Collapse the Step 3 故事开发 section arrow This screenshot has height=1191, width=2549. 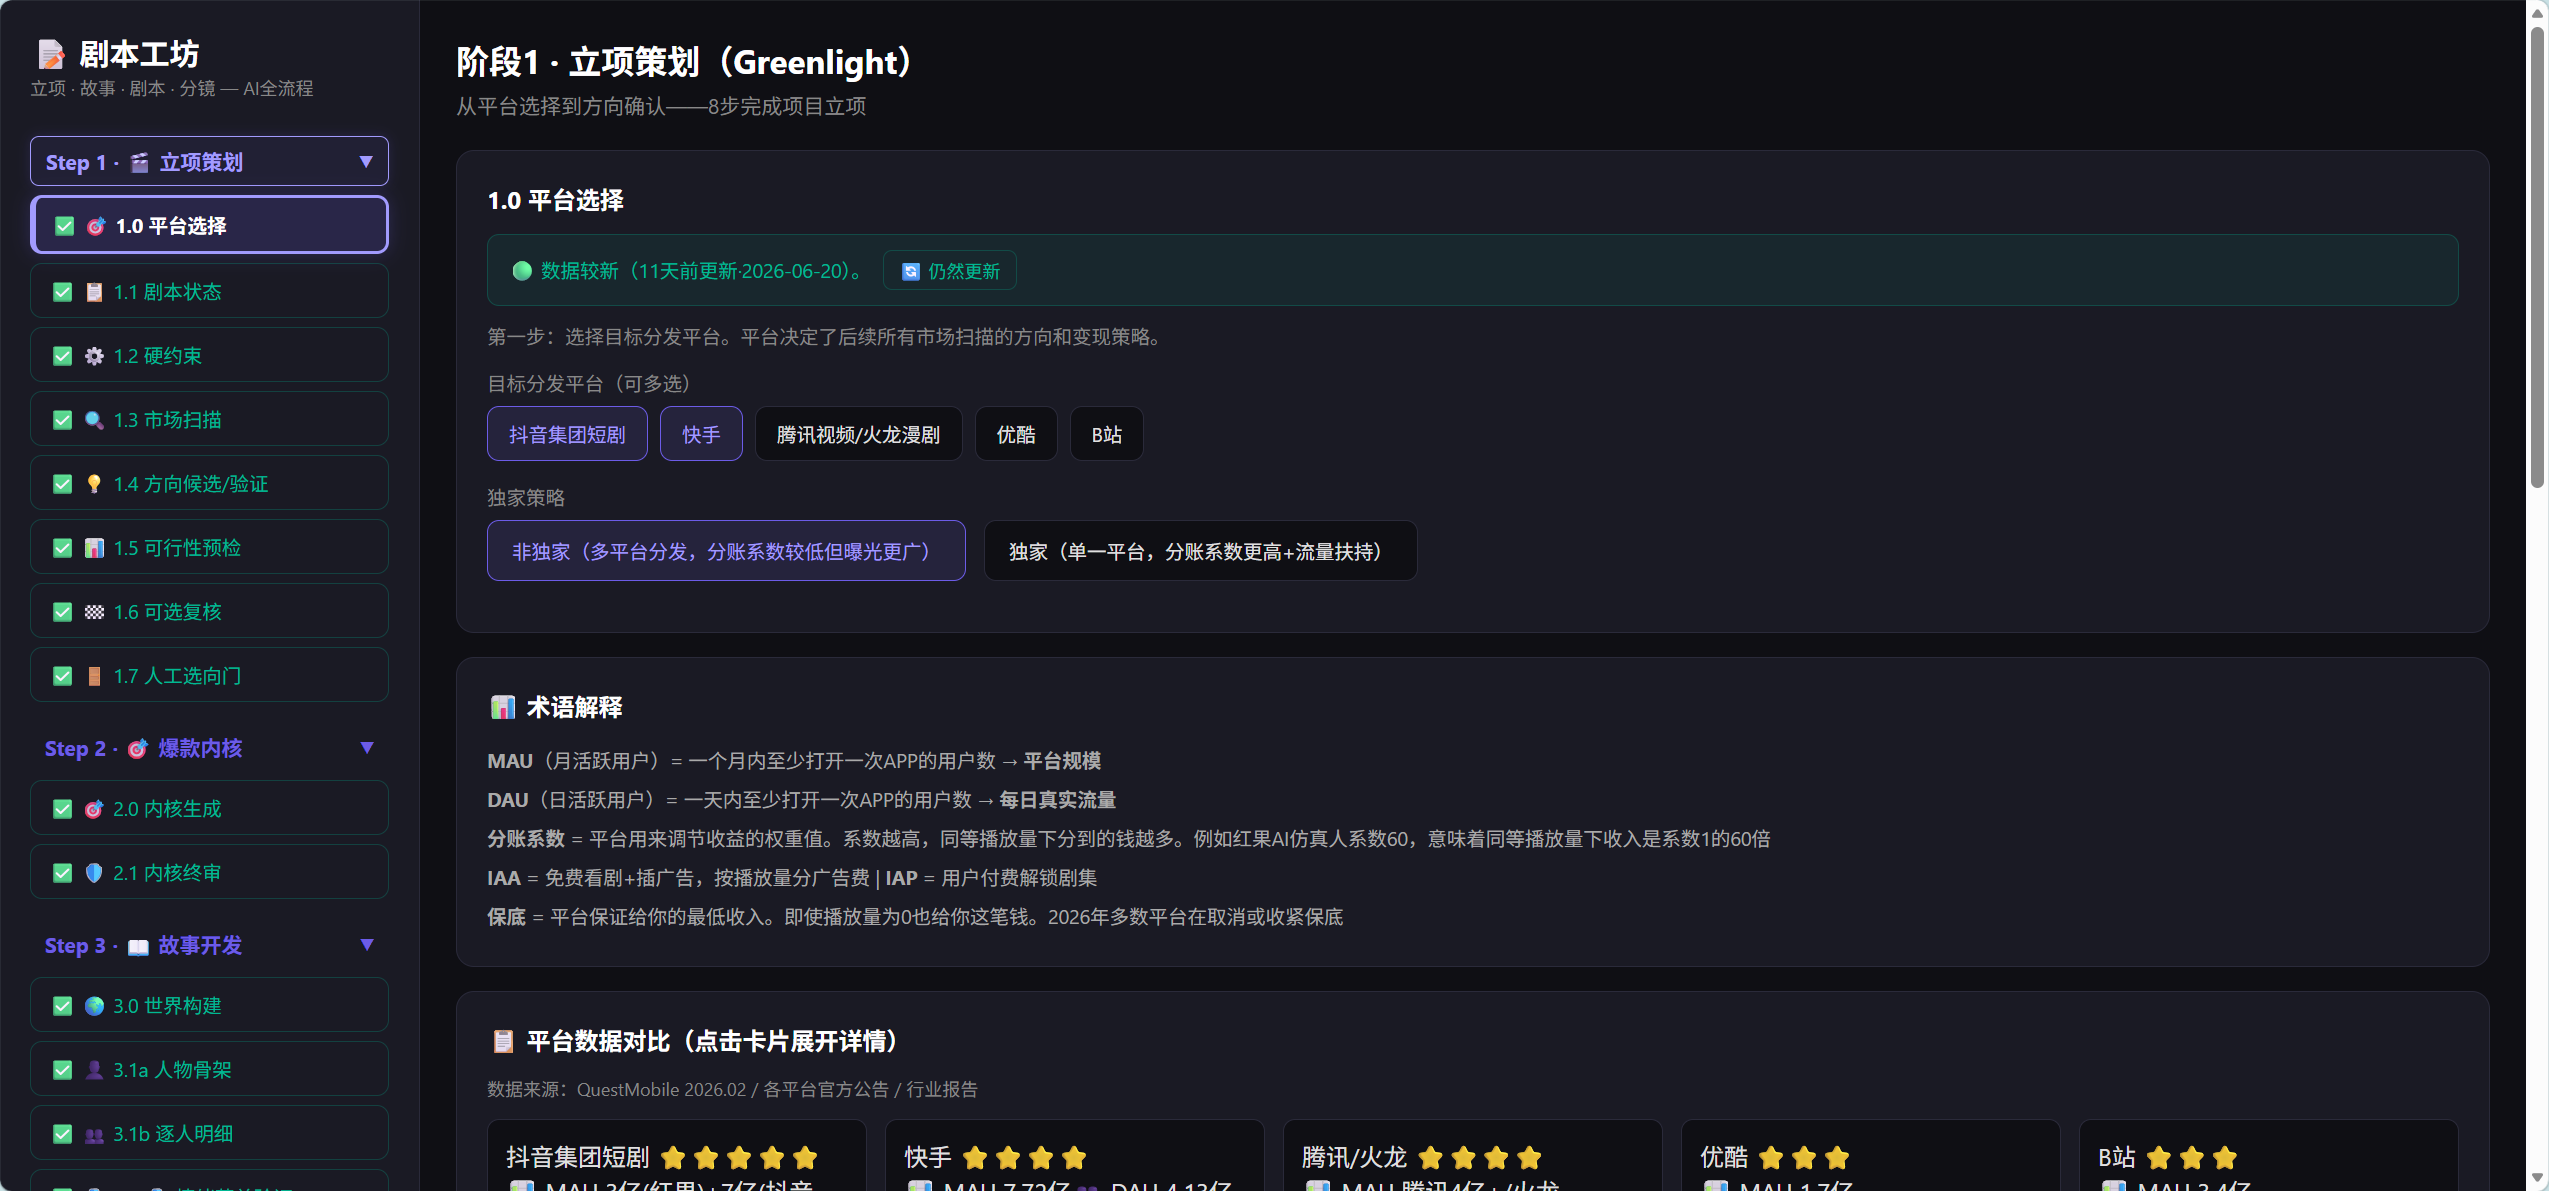367,945
